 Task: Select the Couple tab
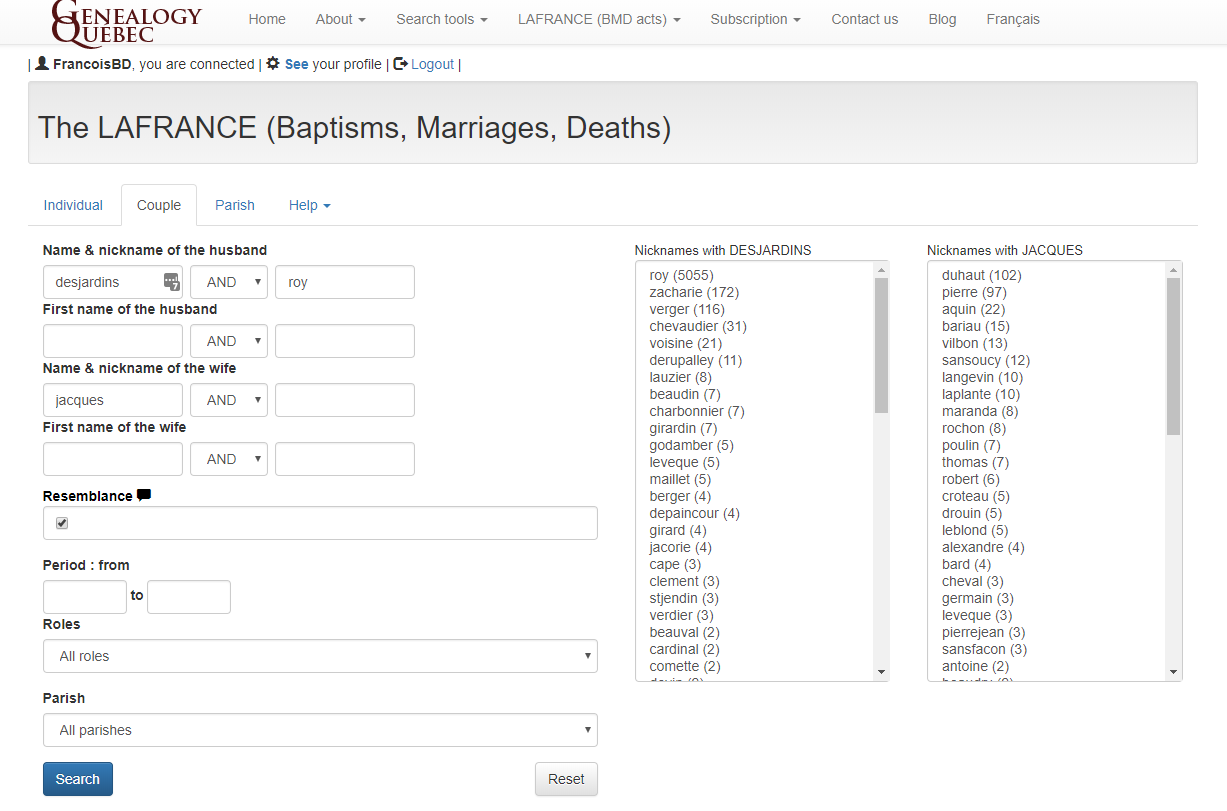pyautogui.click(x=159, y=205)
